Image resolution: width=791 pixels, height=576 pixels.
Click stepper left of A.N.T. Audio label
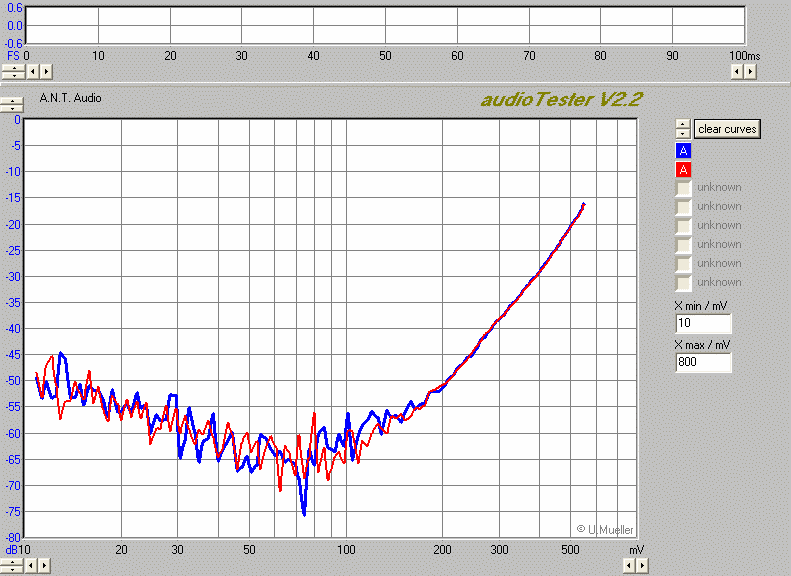12,104
